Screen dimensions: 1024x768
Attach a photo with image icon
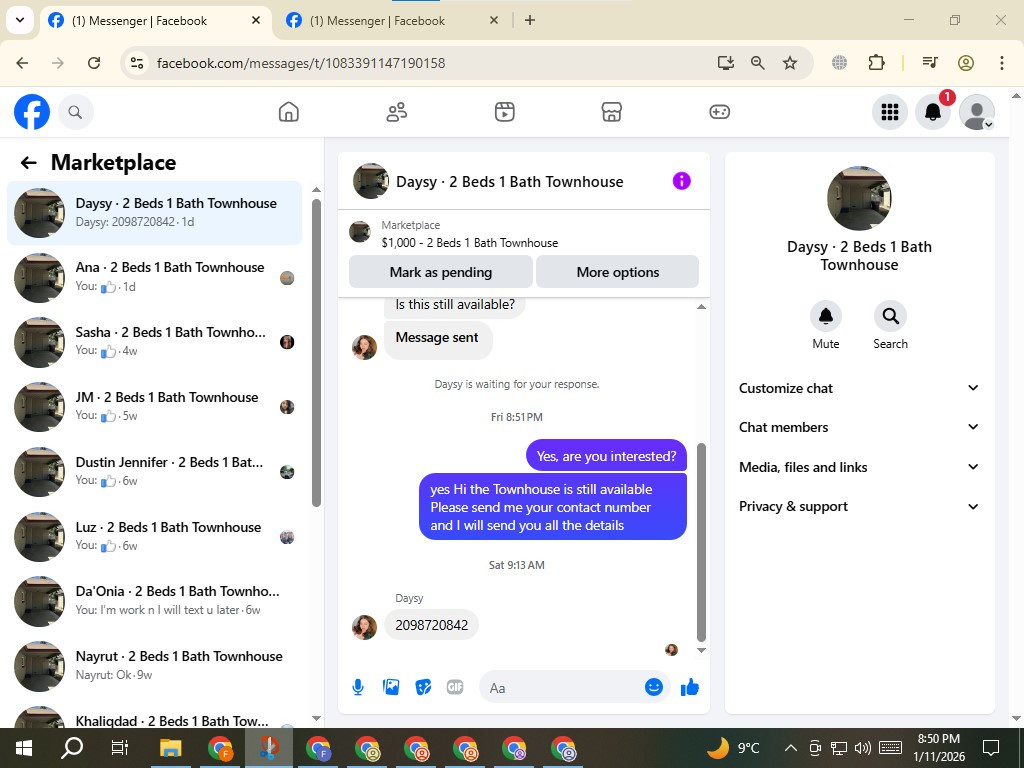[391, 687]
